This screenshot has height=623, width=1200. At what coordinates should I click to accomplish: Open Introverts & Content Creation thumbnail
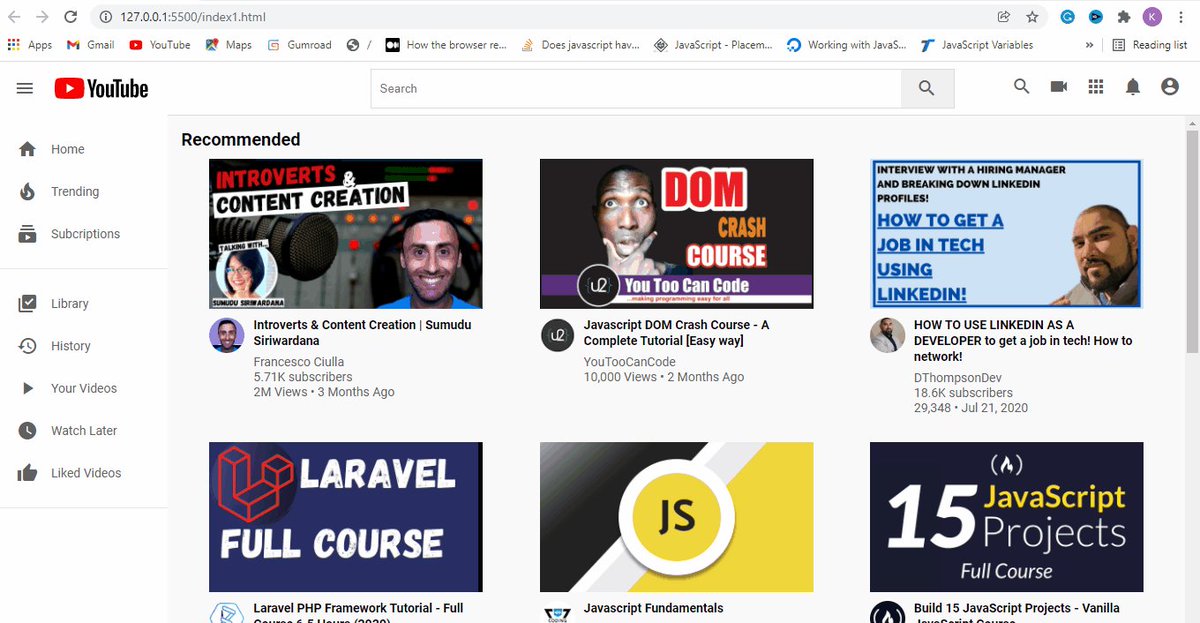[346, 234]
